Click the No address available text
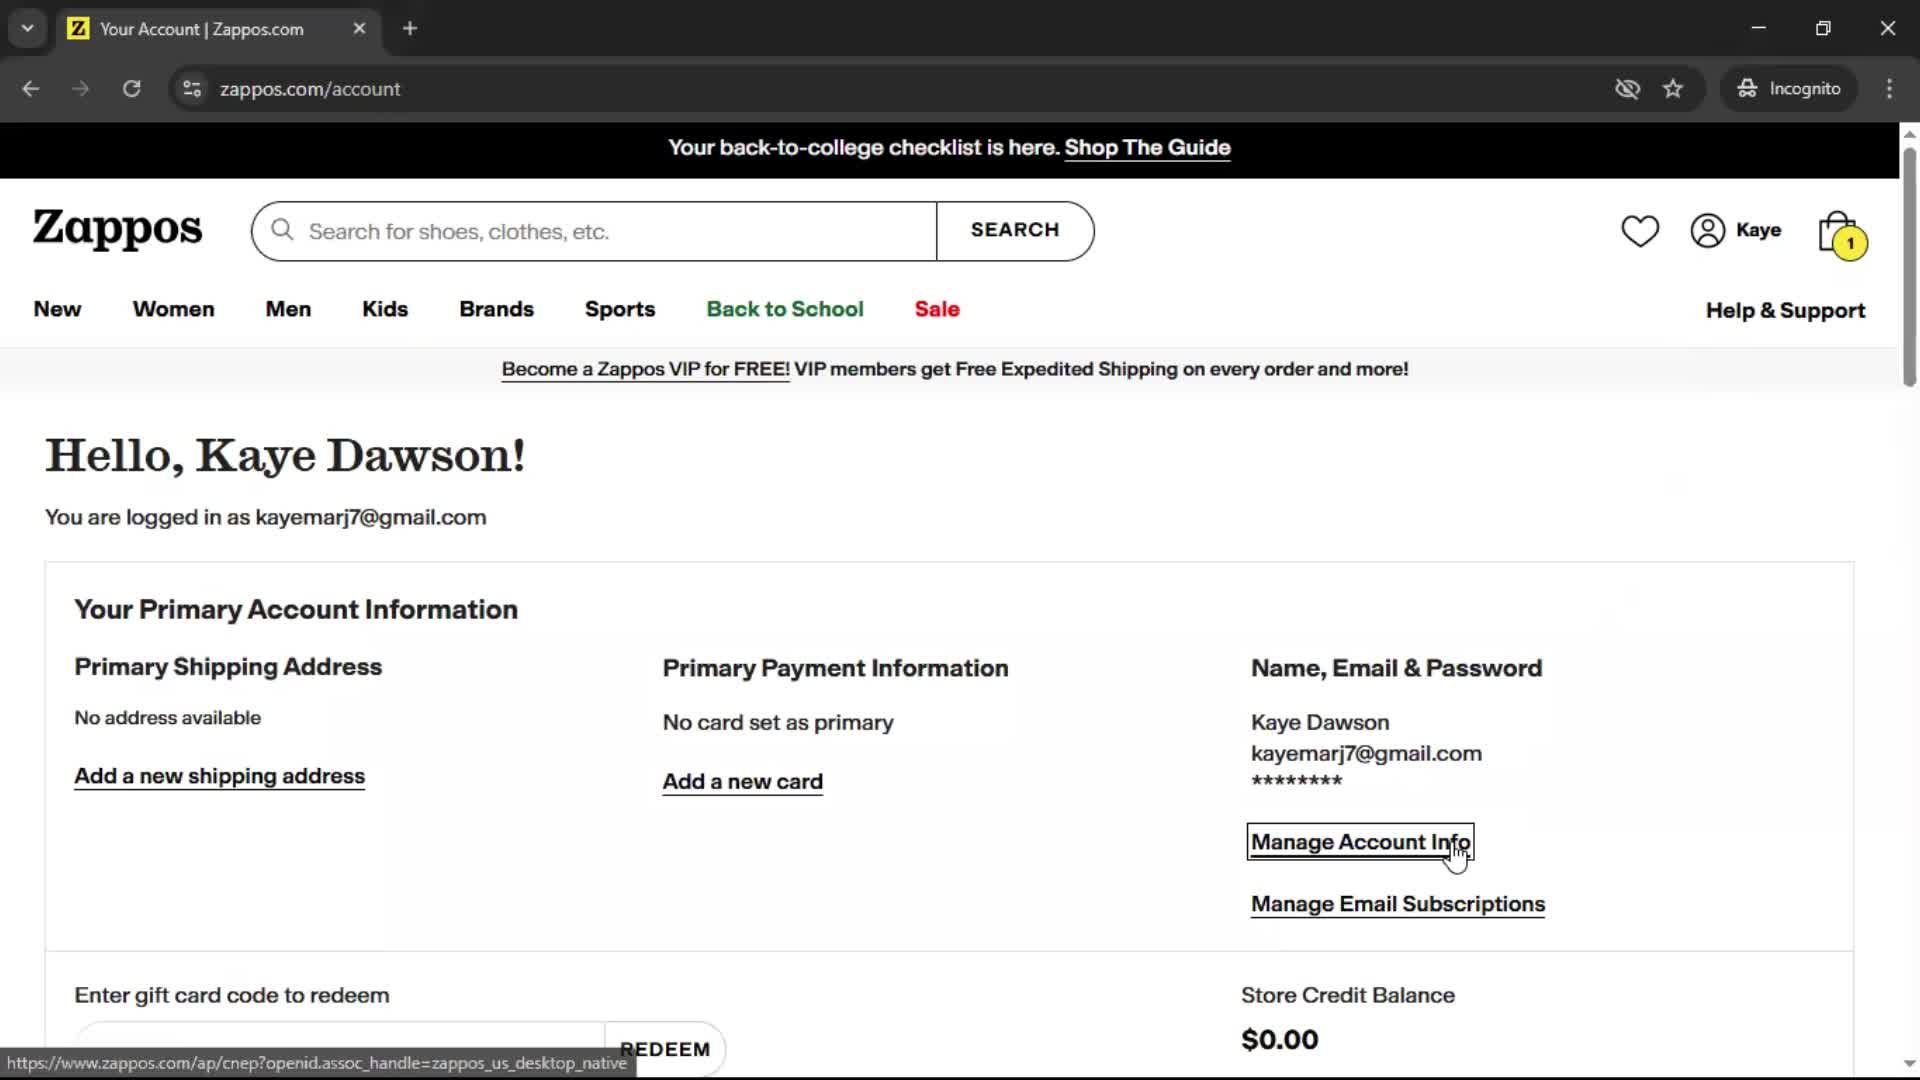Screen dimensions: 1920x1080 167,718
